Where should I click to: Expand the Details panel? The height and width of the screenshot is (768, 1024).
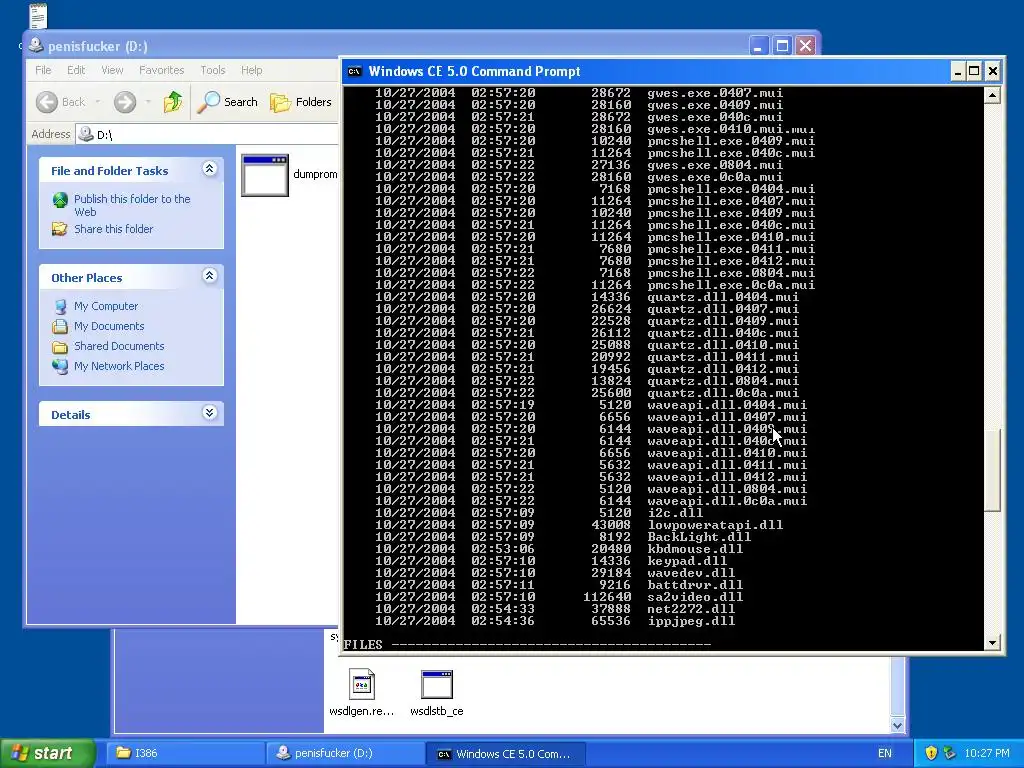coord(210,413)
